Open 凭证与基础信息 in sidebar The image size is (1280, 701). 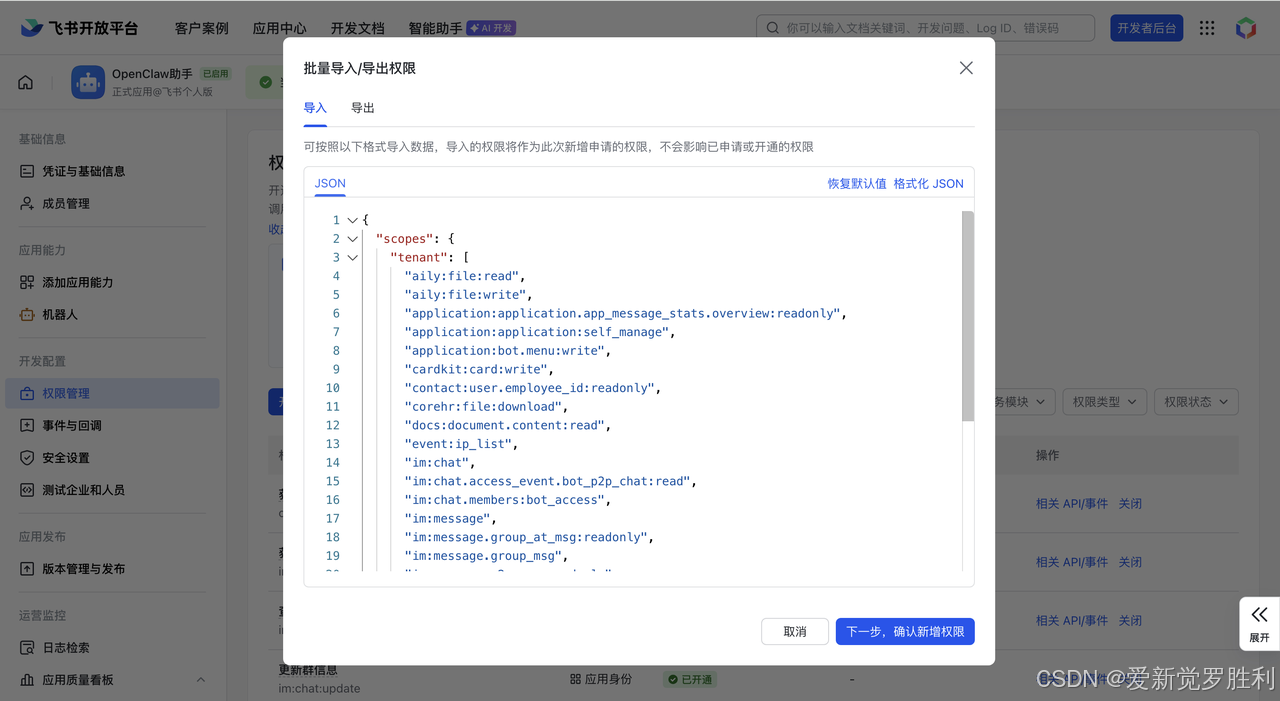[84, 171]
